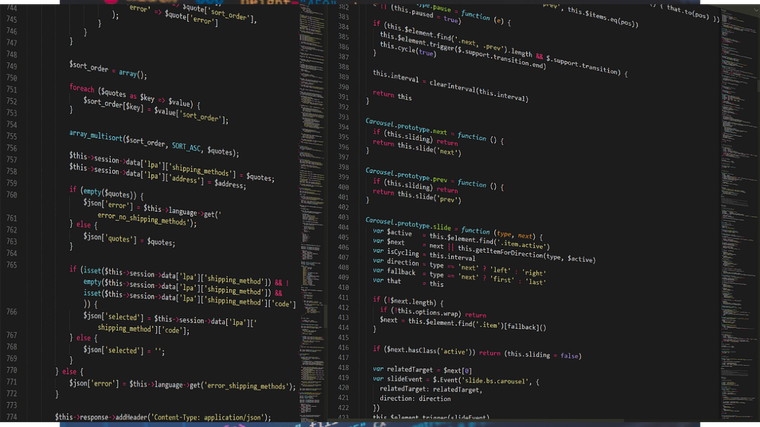Place cursor on the foreach keyword

click(81, 88)
